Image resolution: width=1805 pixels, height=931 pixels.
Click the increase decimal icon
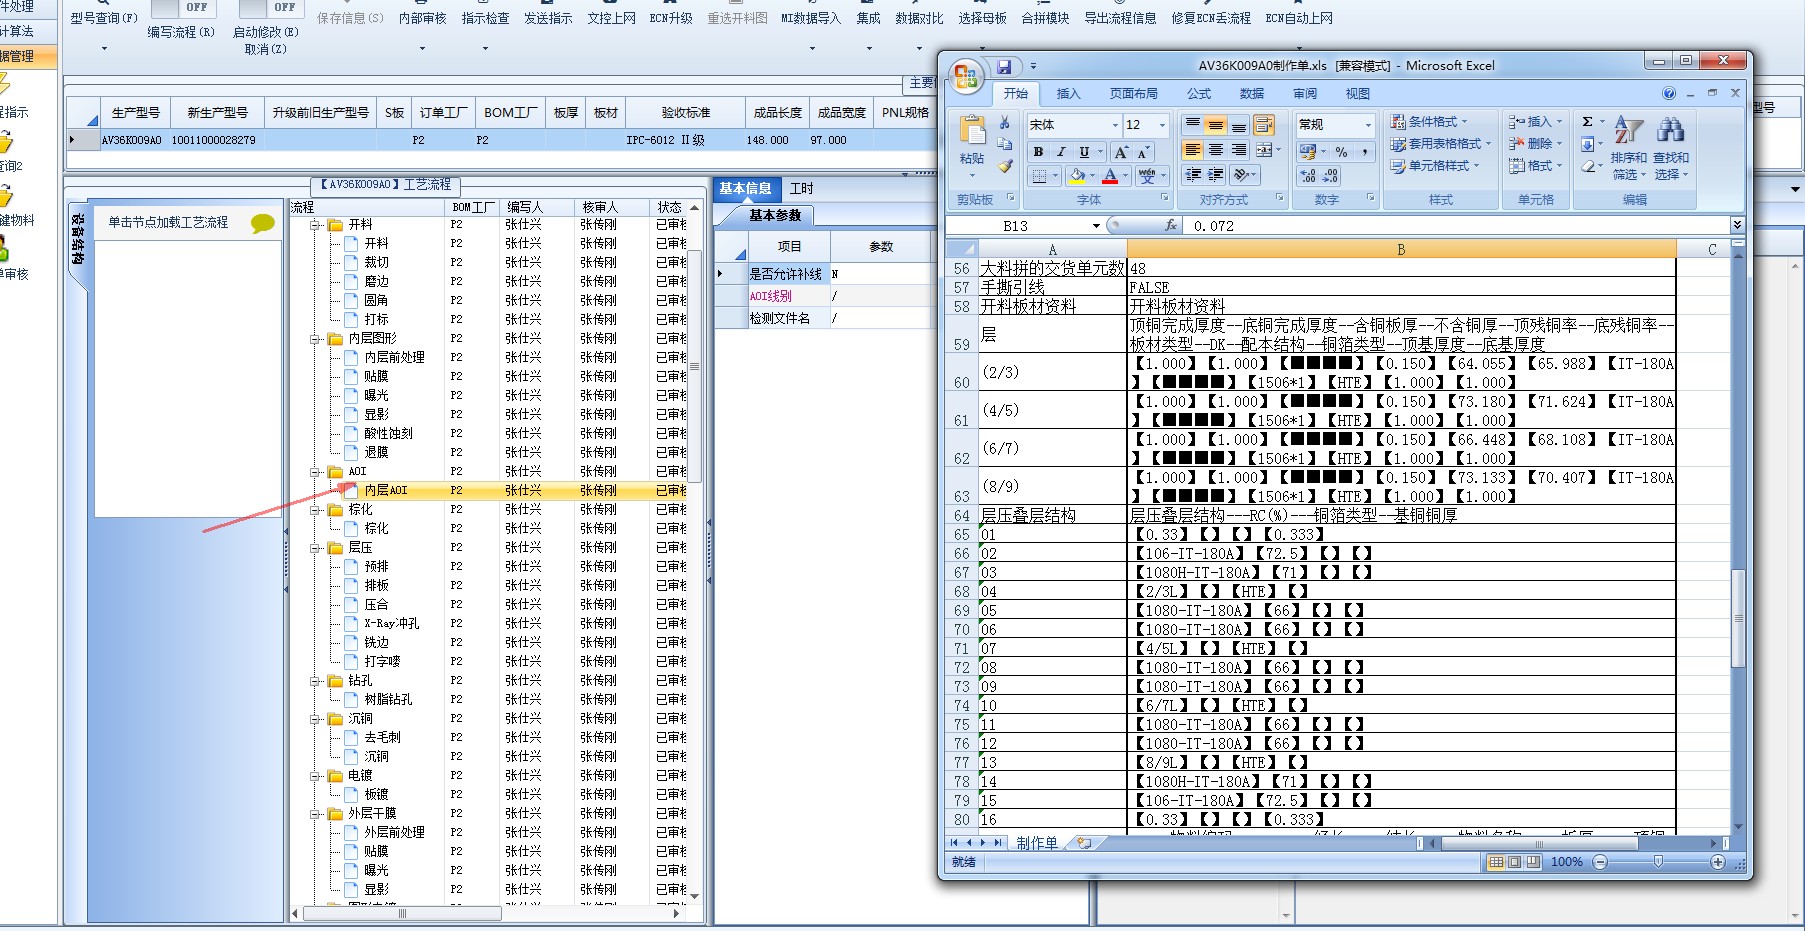point(1308,176)
